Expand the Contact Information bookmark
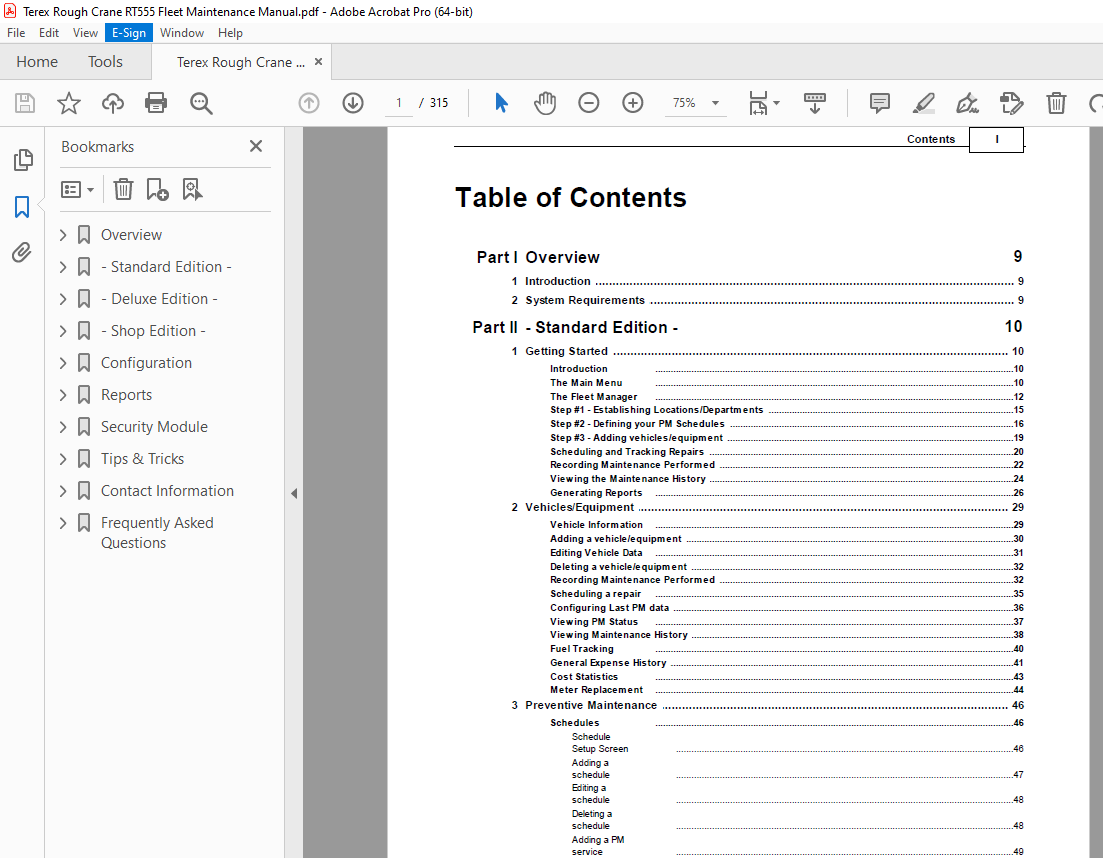 63,491
